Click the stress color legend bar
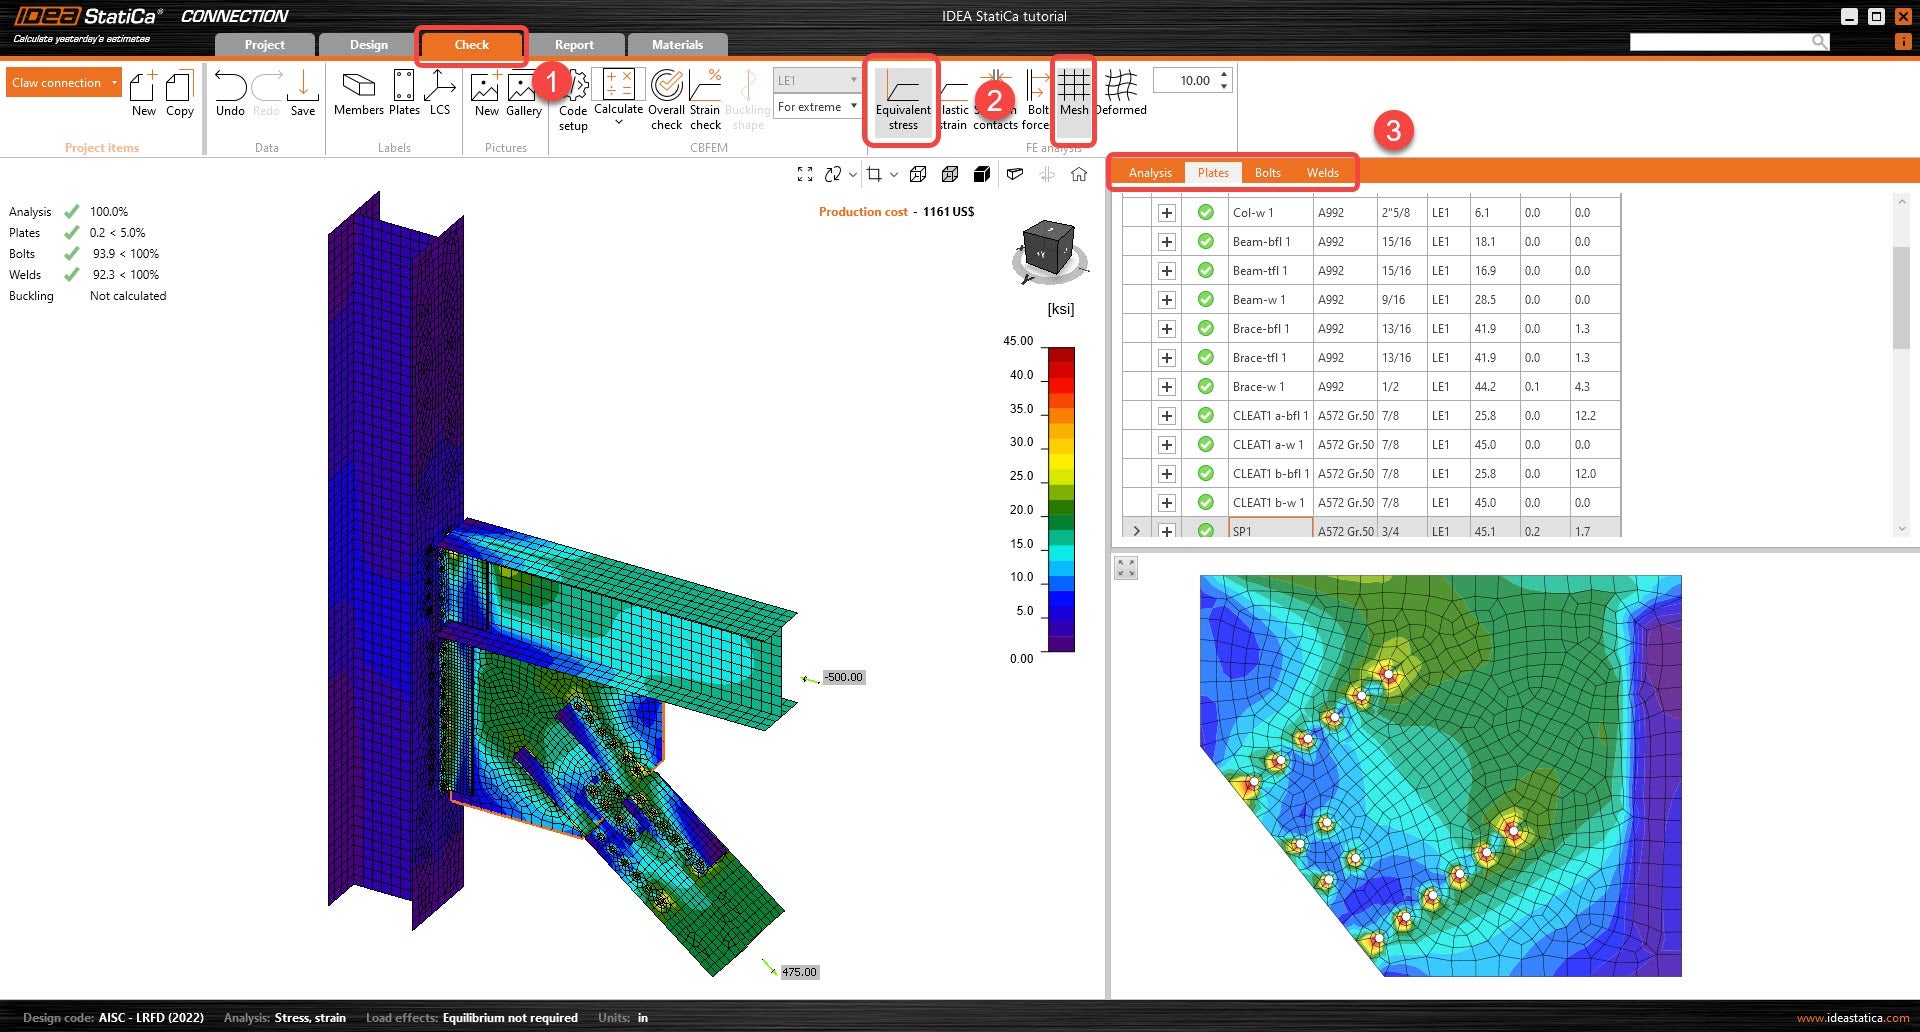Screen dimensions: 1920x1032 click(x=1060, y=500)
